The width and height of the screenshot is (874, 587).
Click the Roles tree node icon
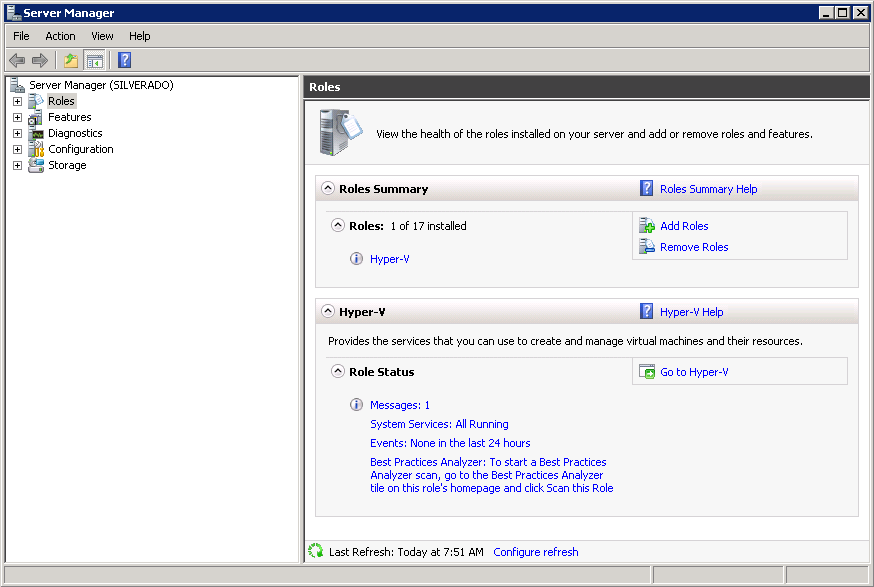point(36,101)
